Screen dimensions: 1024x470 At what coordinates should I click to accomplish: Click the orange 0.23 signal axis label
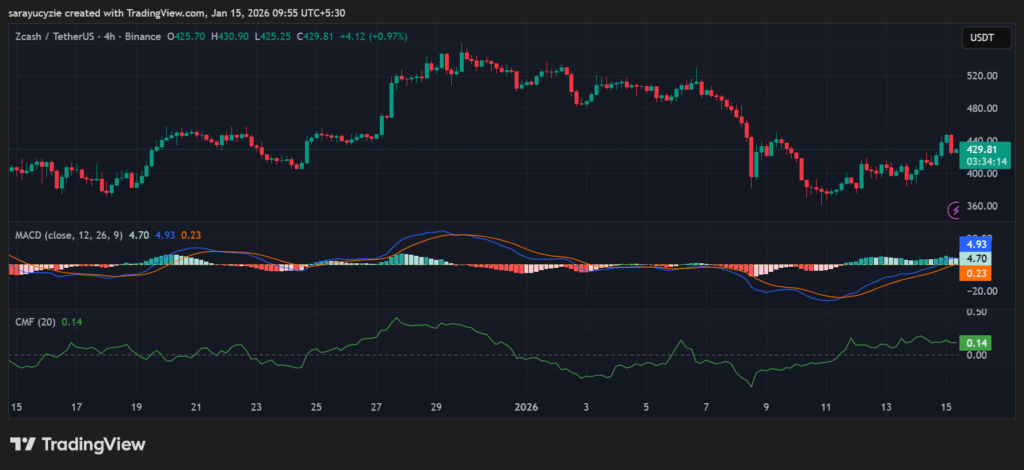(x=975, y=272)
